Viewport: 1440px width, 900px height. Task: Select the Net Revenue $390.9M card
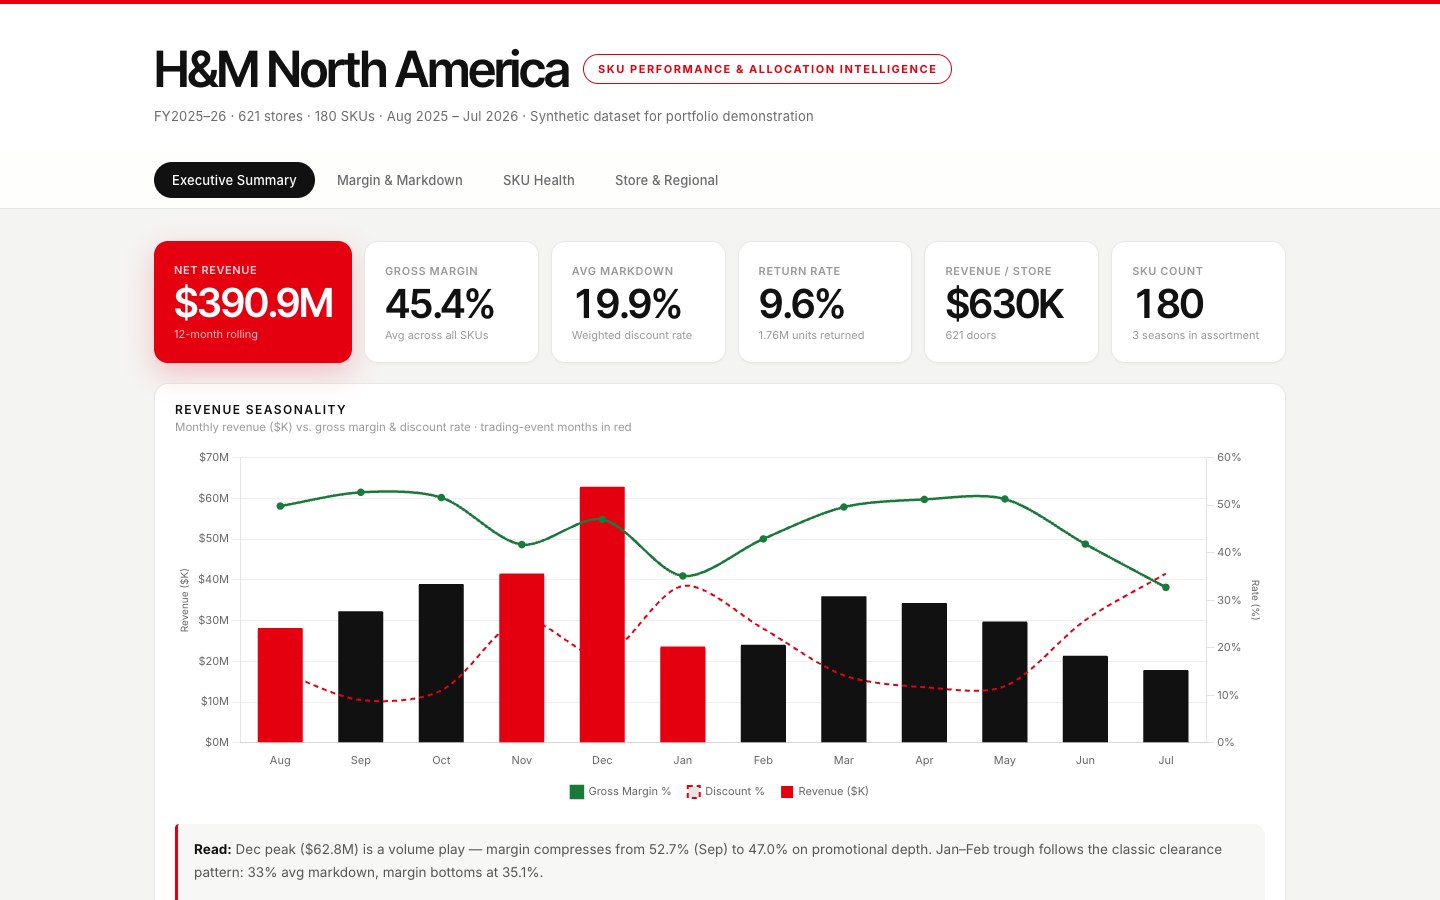point(253,302)
